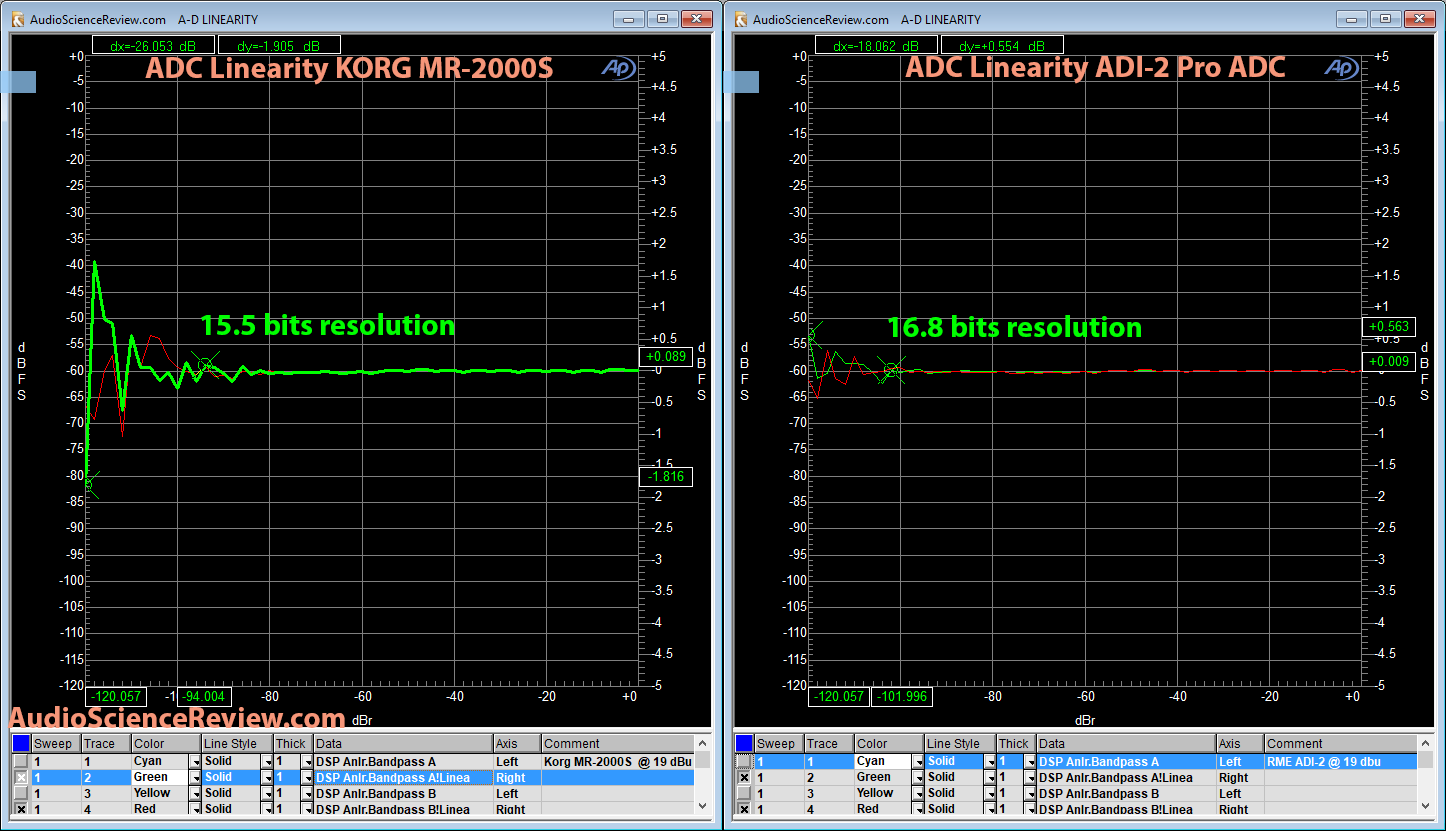Open the line style dropdown for KORG trace 1

click(267, 762)
